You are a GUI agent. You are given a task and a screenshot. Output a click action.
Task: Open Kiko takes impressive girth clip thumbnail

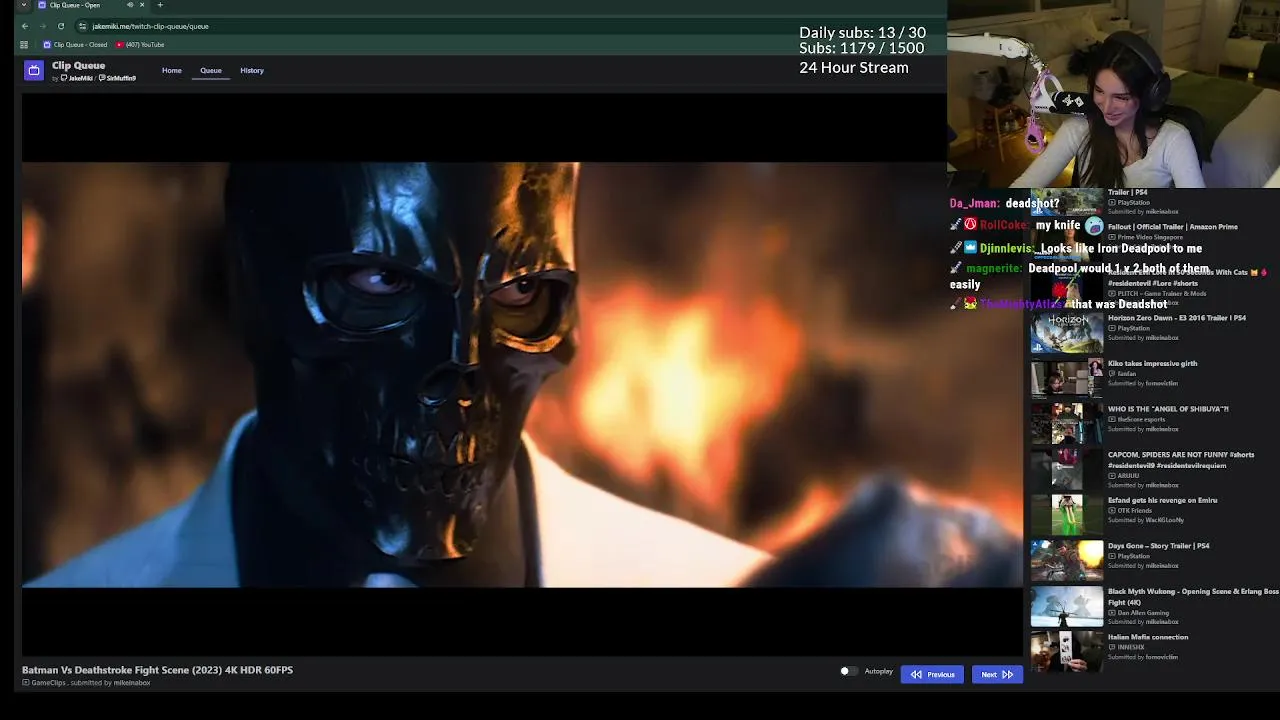[x=1067, y=379]
